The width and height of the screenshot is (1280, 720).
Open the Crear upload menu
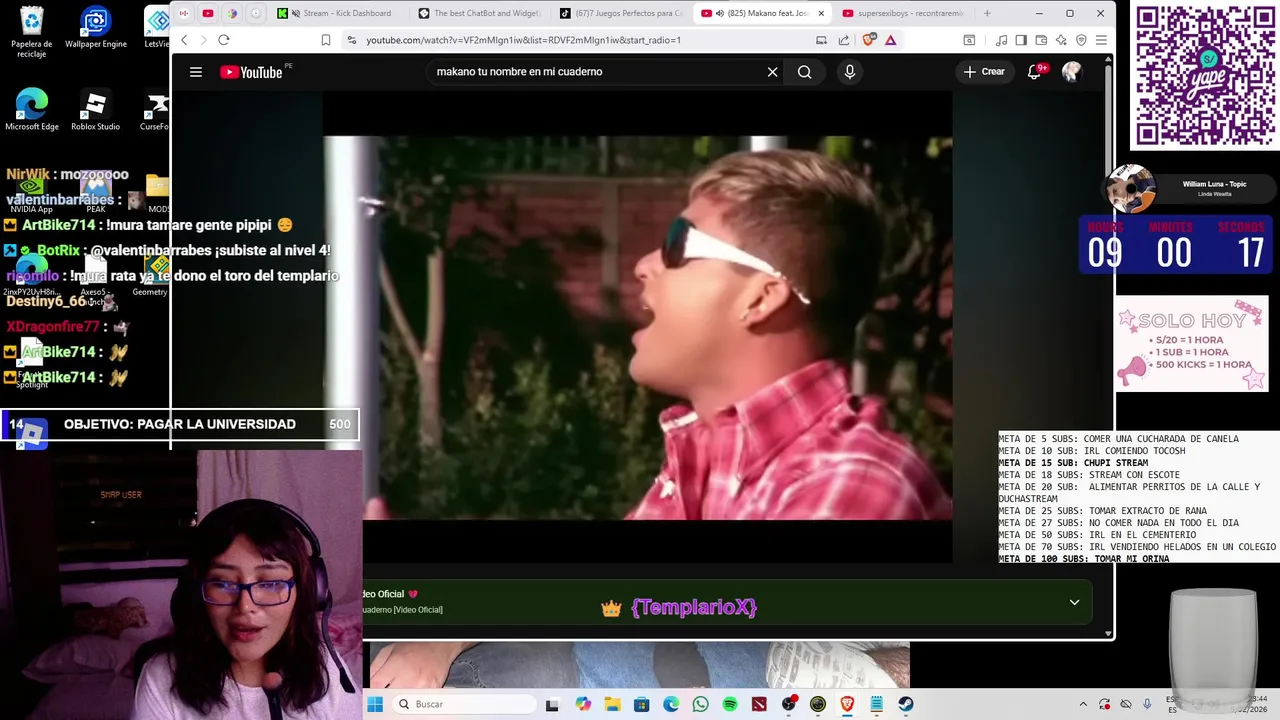tap(984, 72)
